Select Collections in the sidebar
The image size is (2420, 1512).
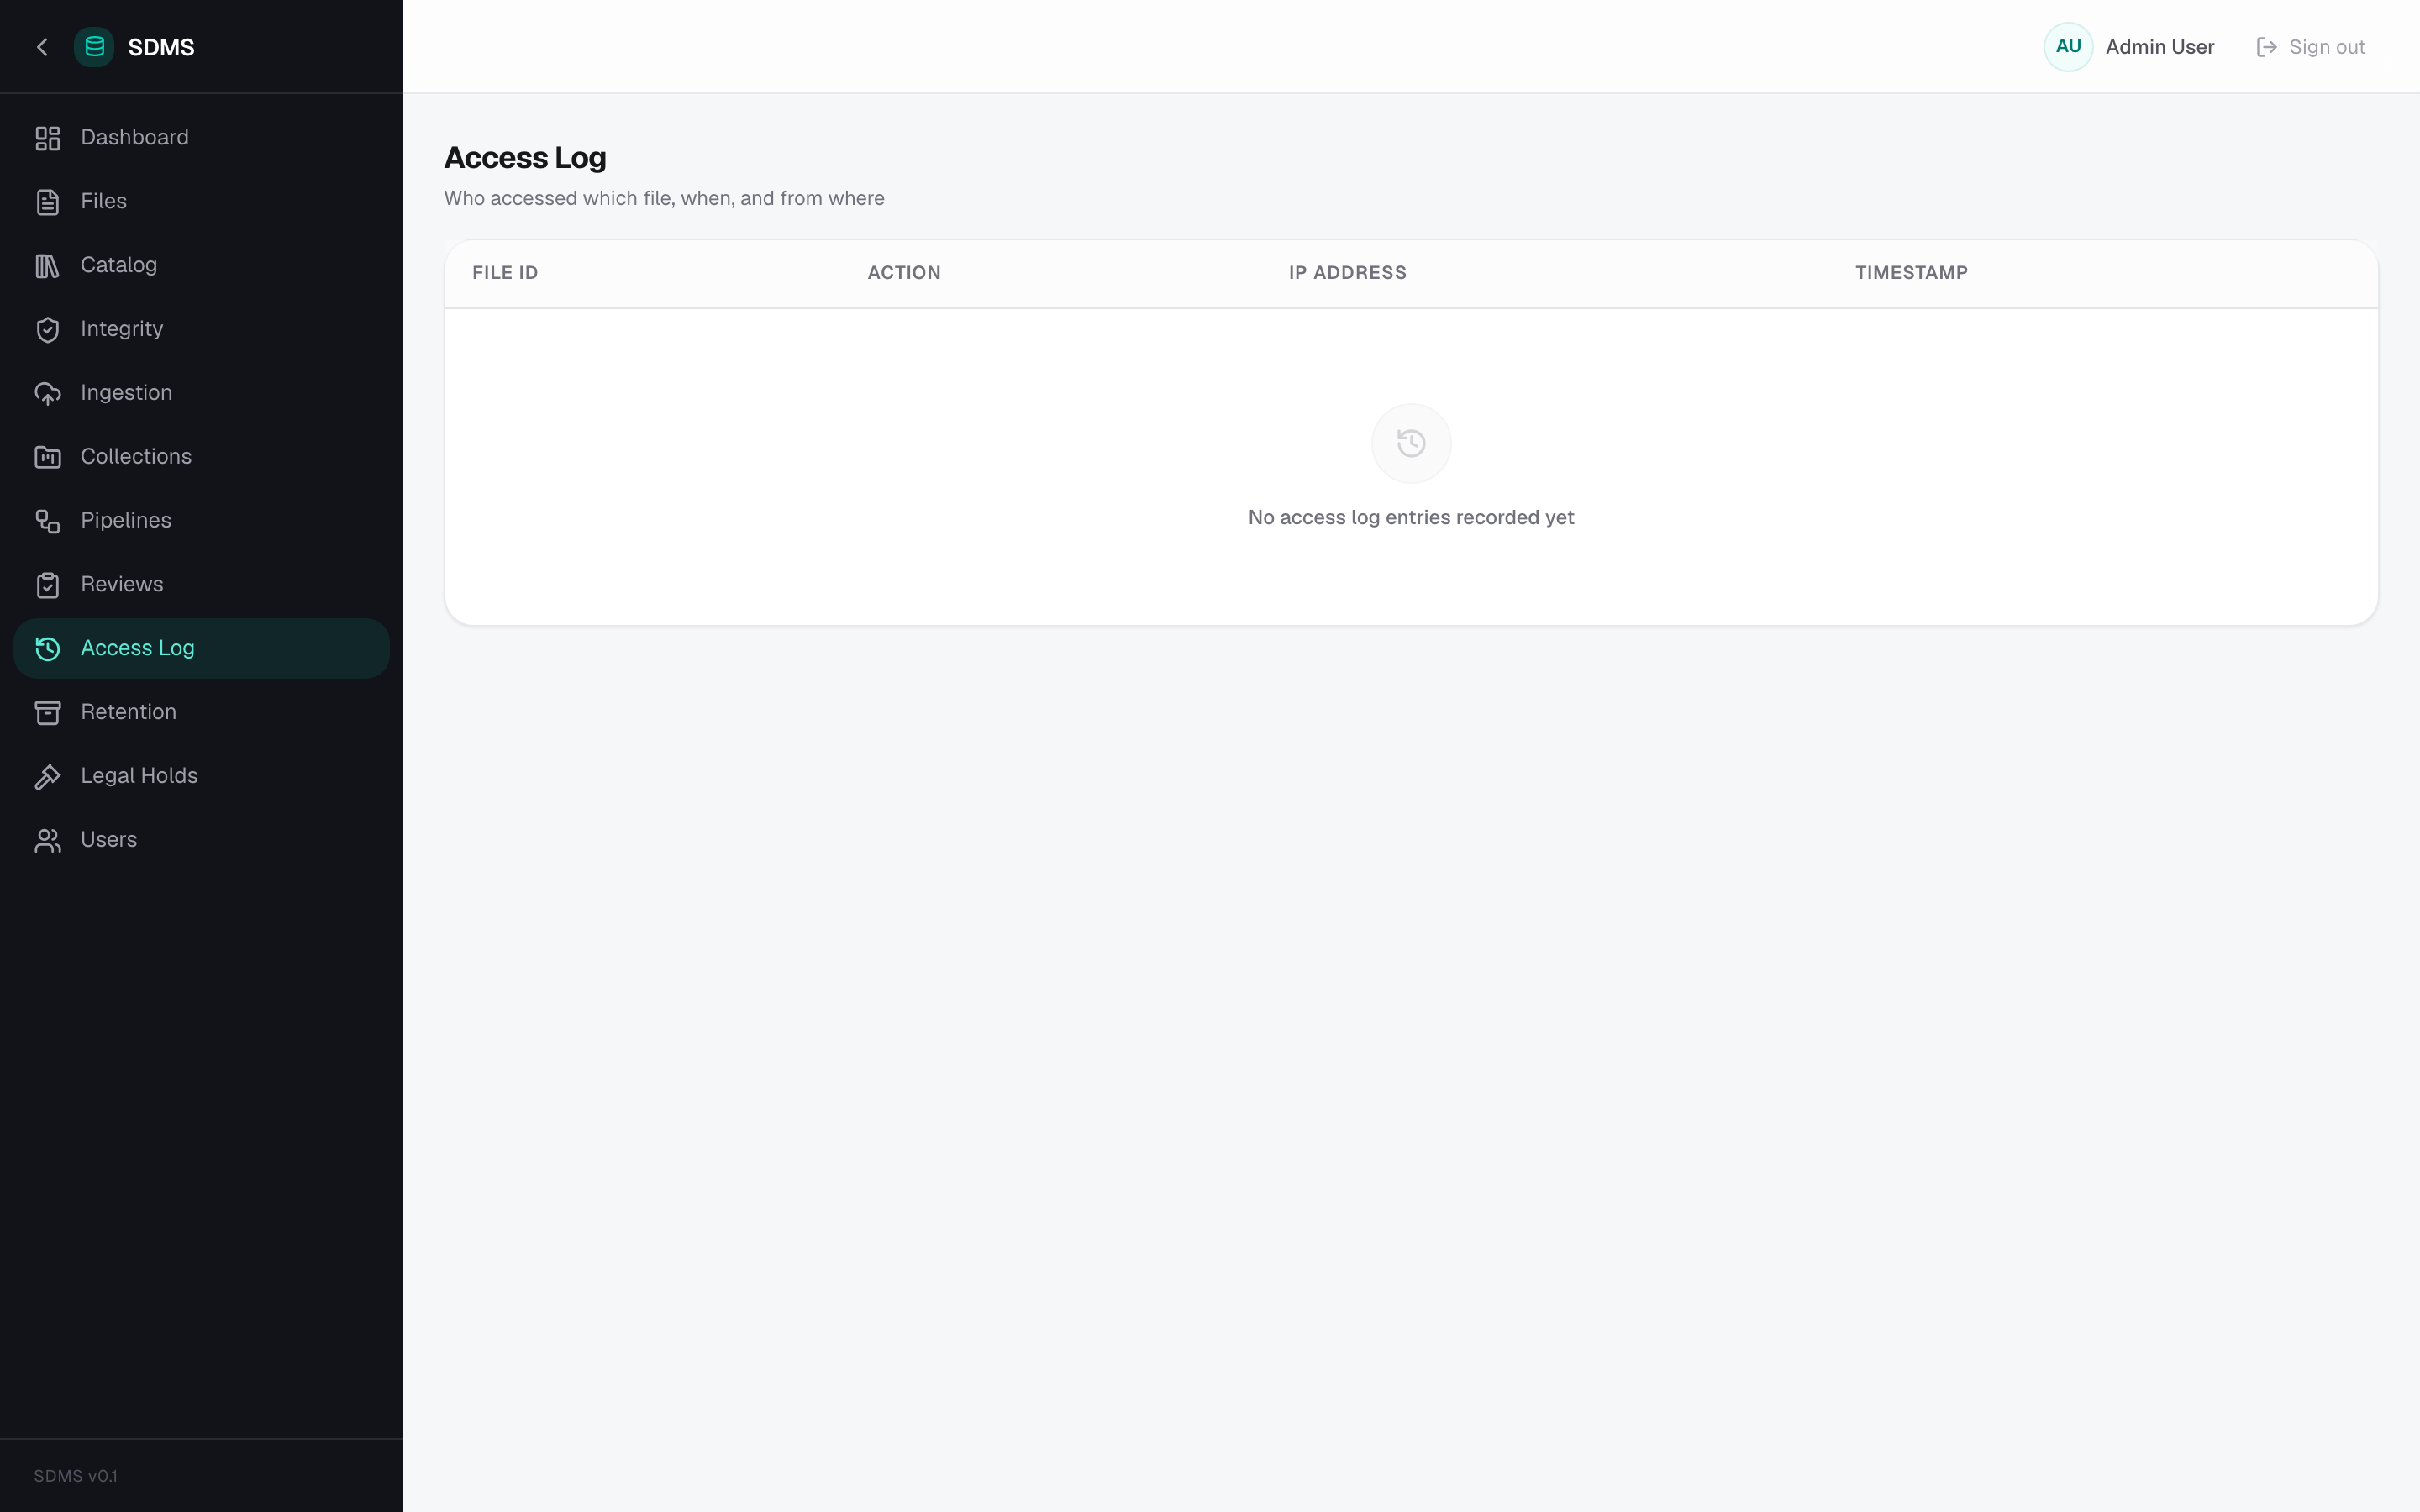(x=201, y=457)
